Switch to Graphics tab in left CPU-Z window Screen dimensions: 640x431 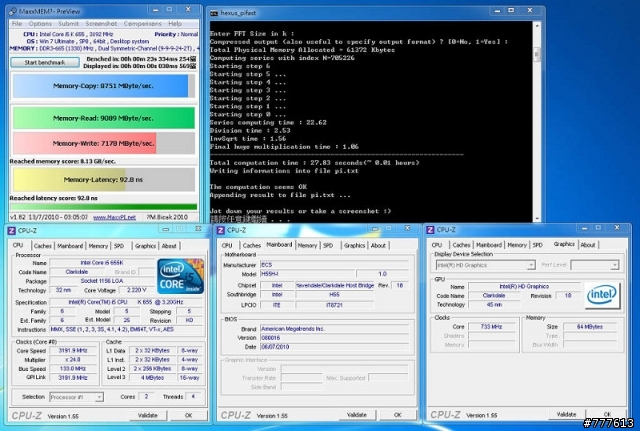coord(145,246)
